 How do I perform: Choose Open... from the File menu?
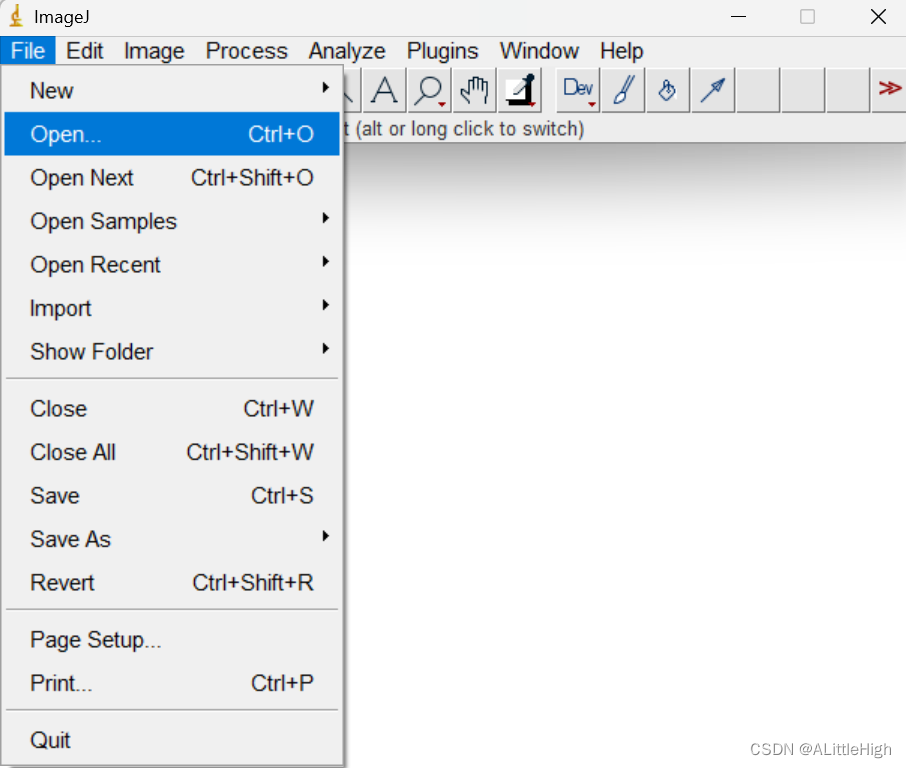point(172,134)
